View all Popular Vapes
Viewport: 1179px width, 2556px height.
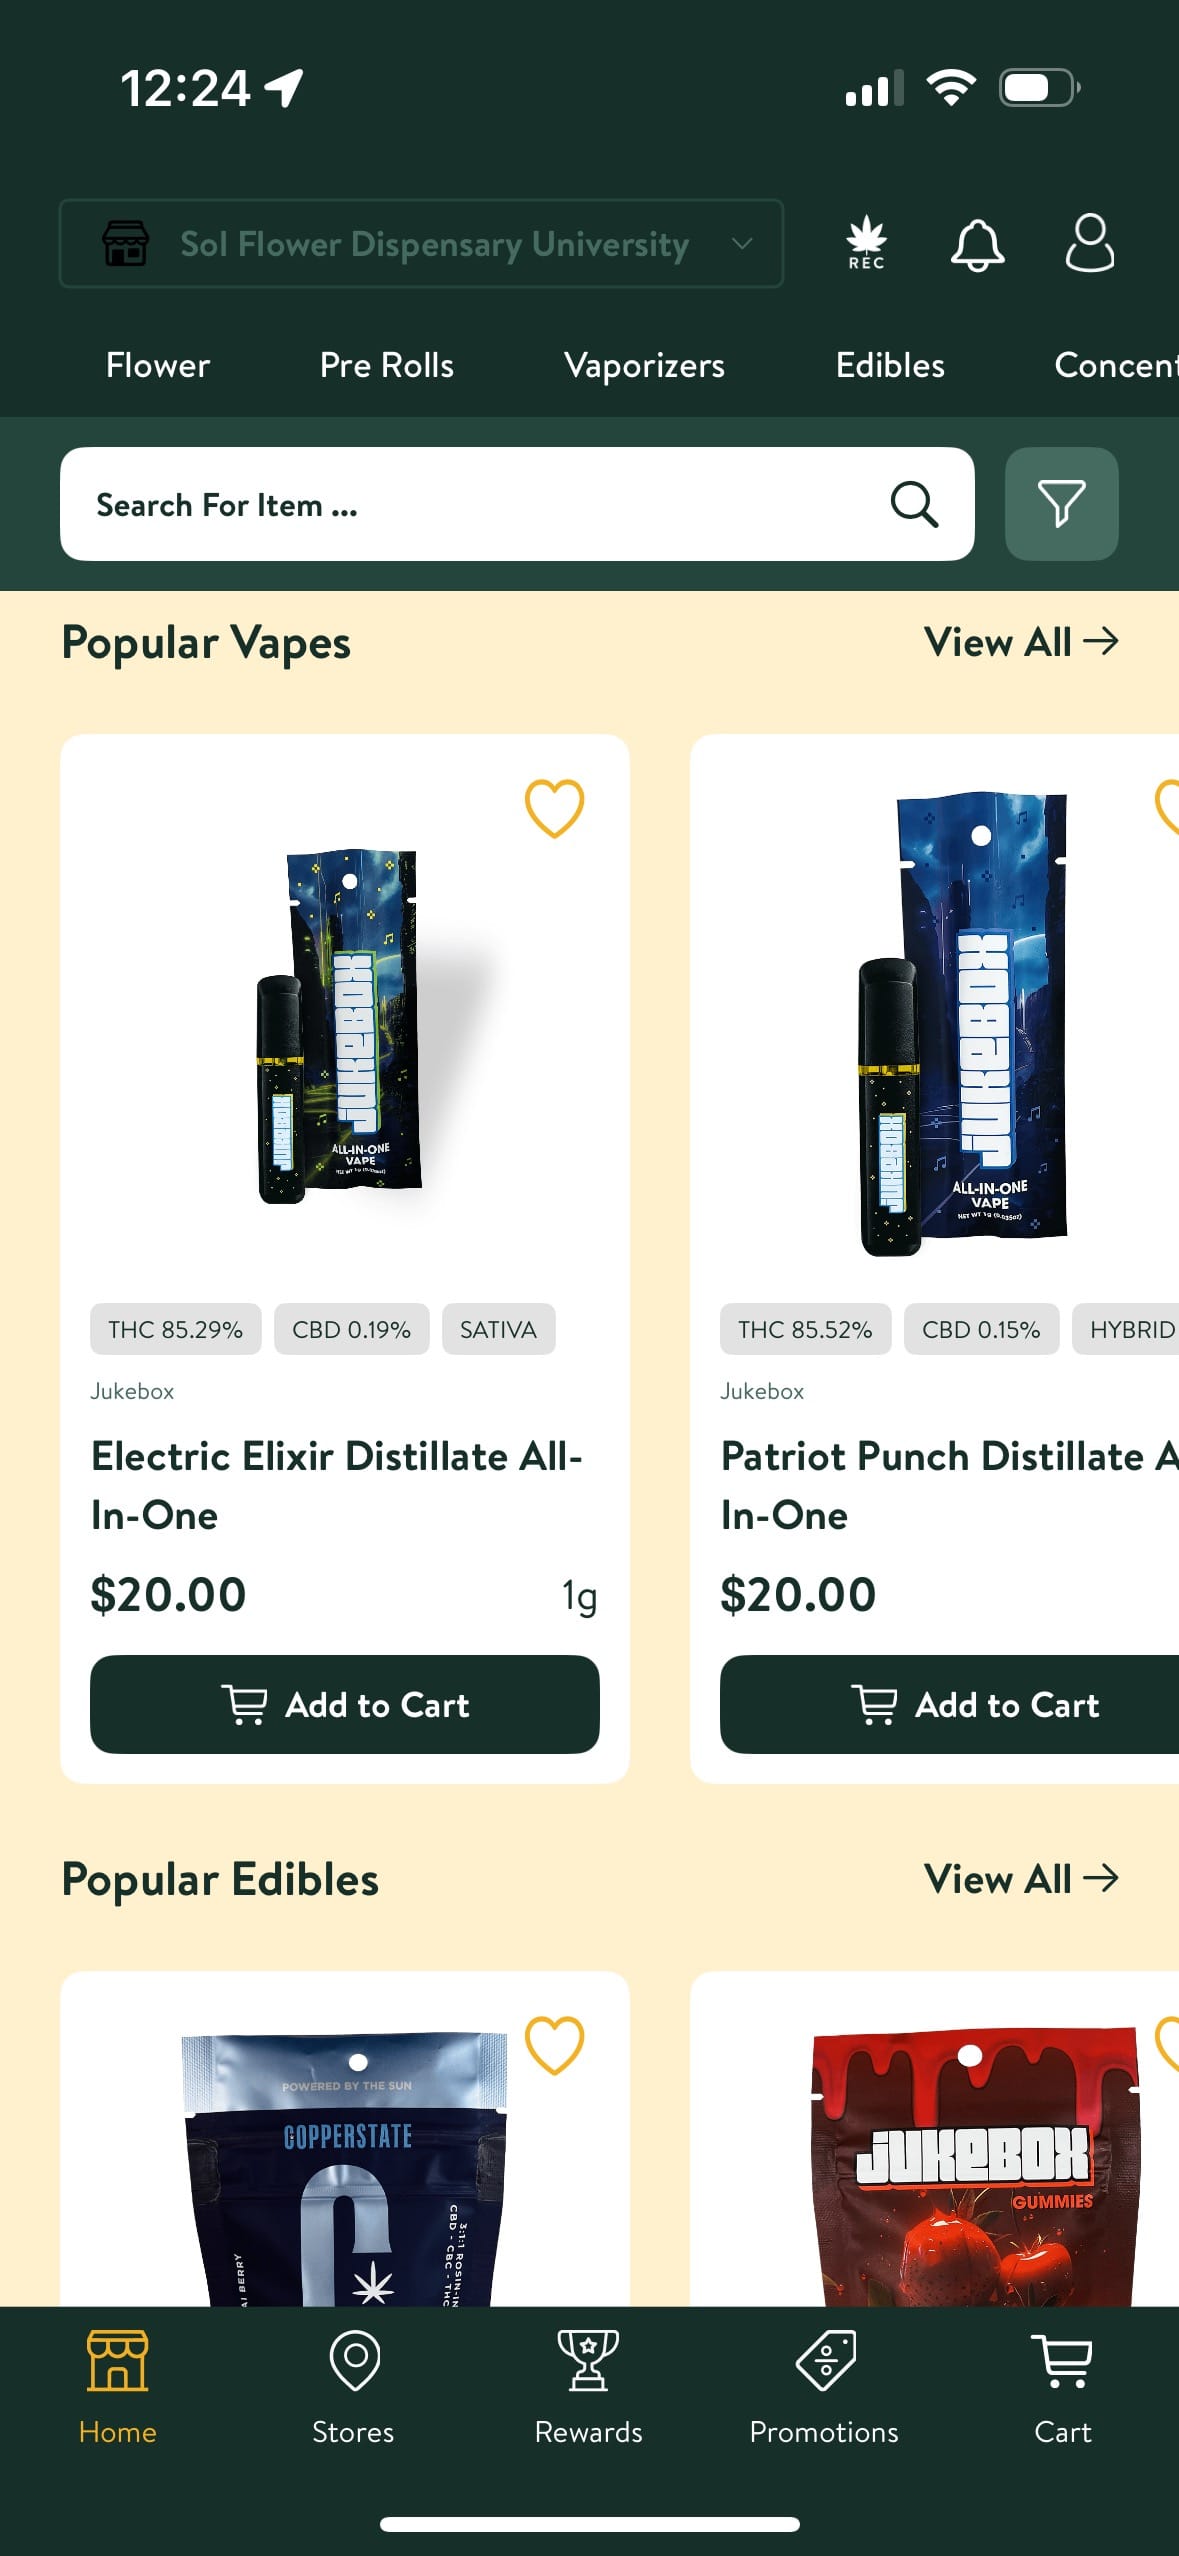(x=1020, y=642)
